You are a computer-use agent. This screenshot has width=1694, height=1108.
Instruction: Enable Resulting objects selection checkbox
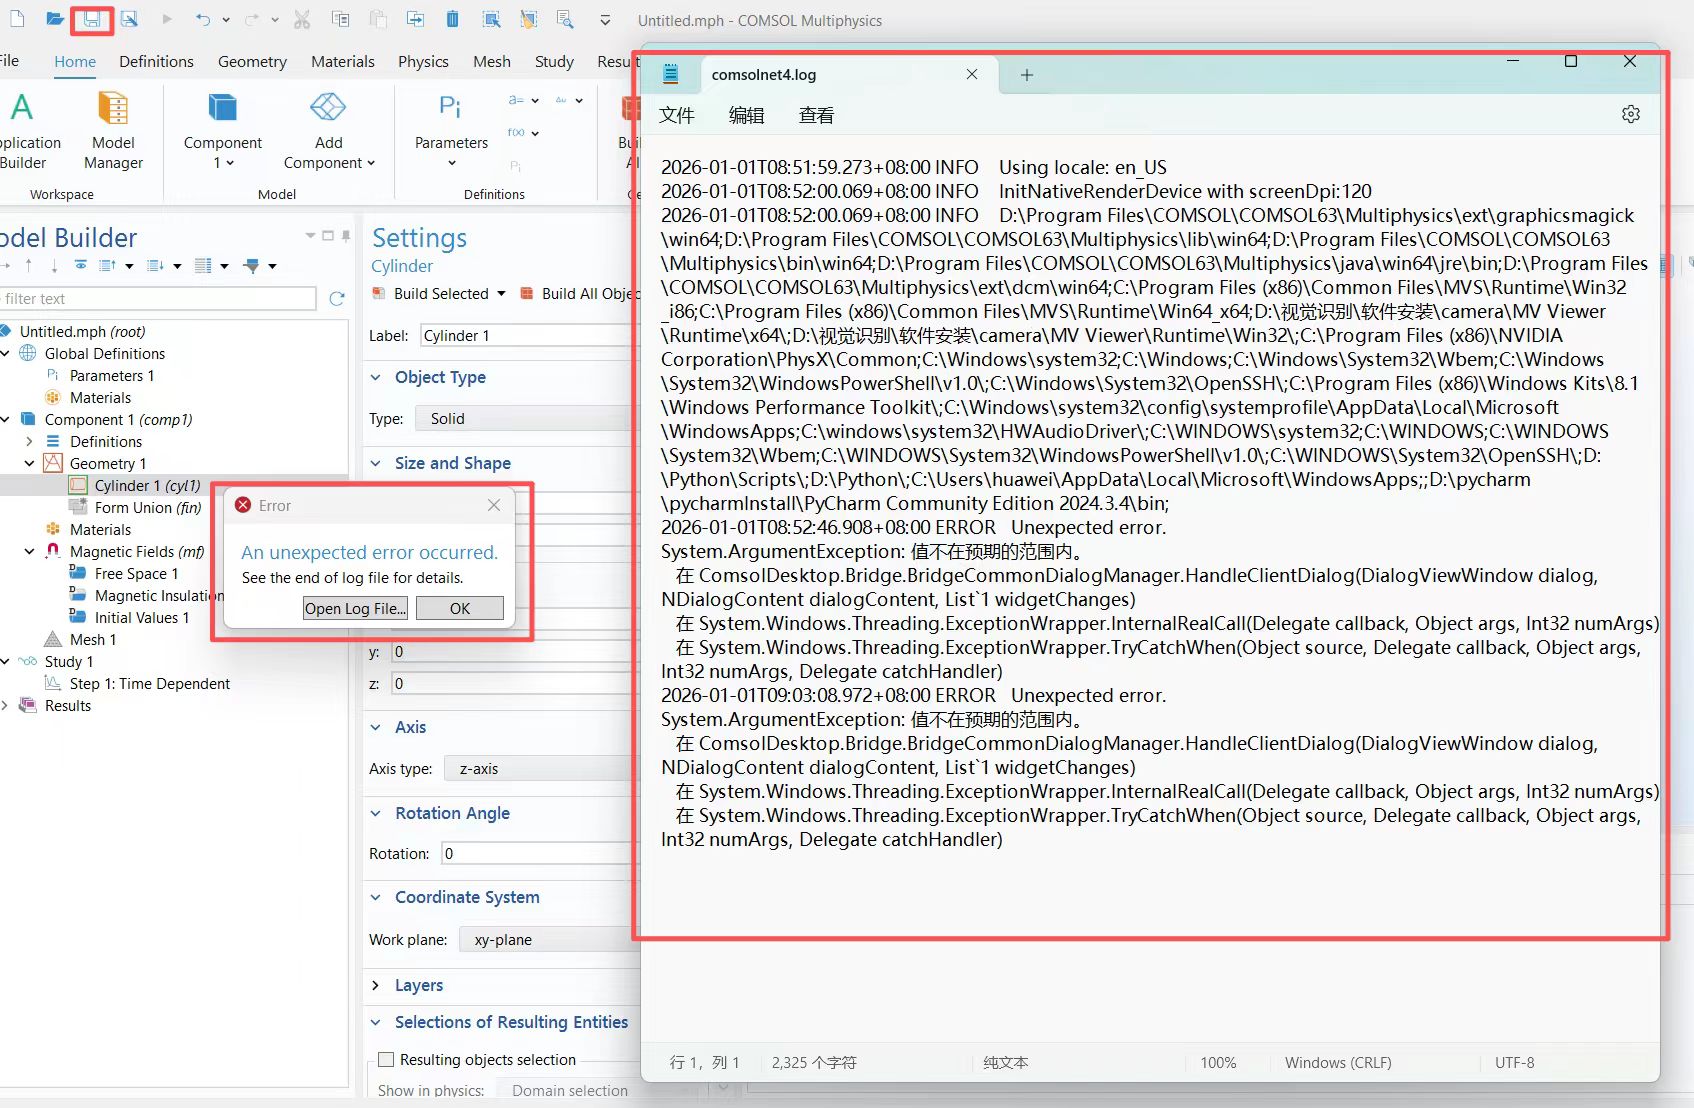[386, 1060]
